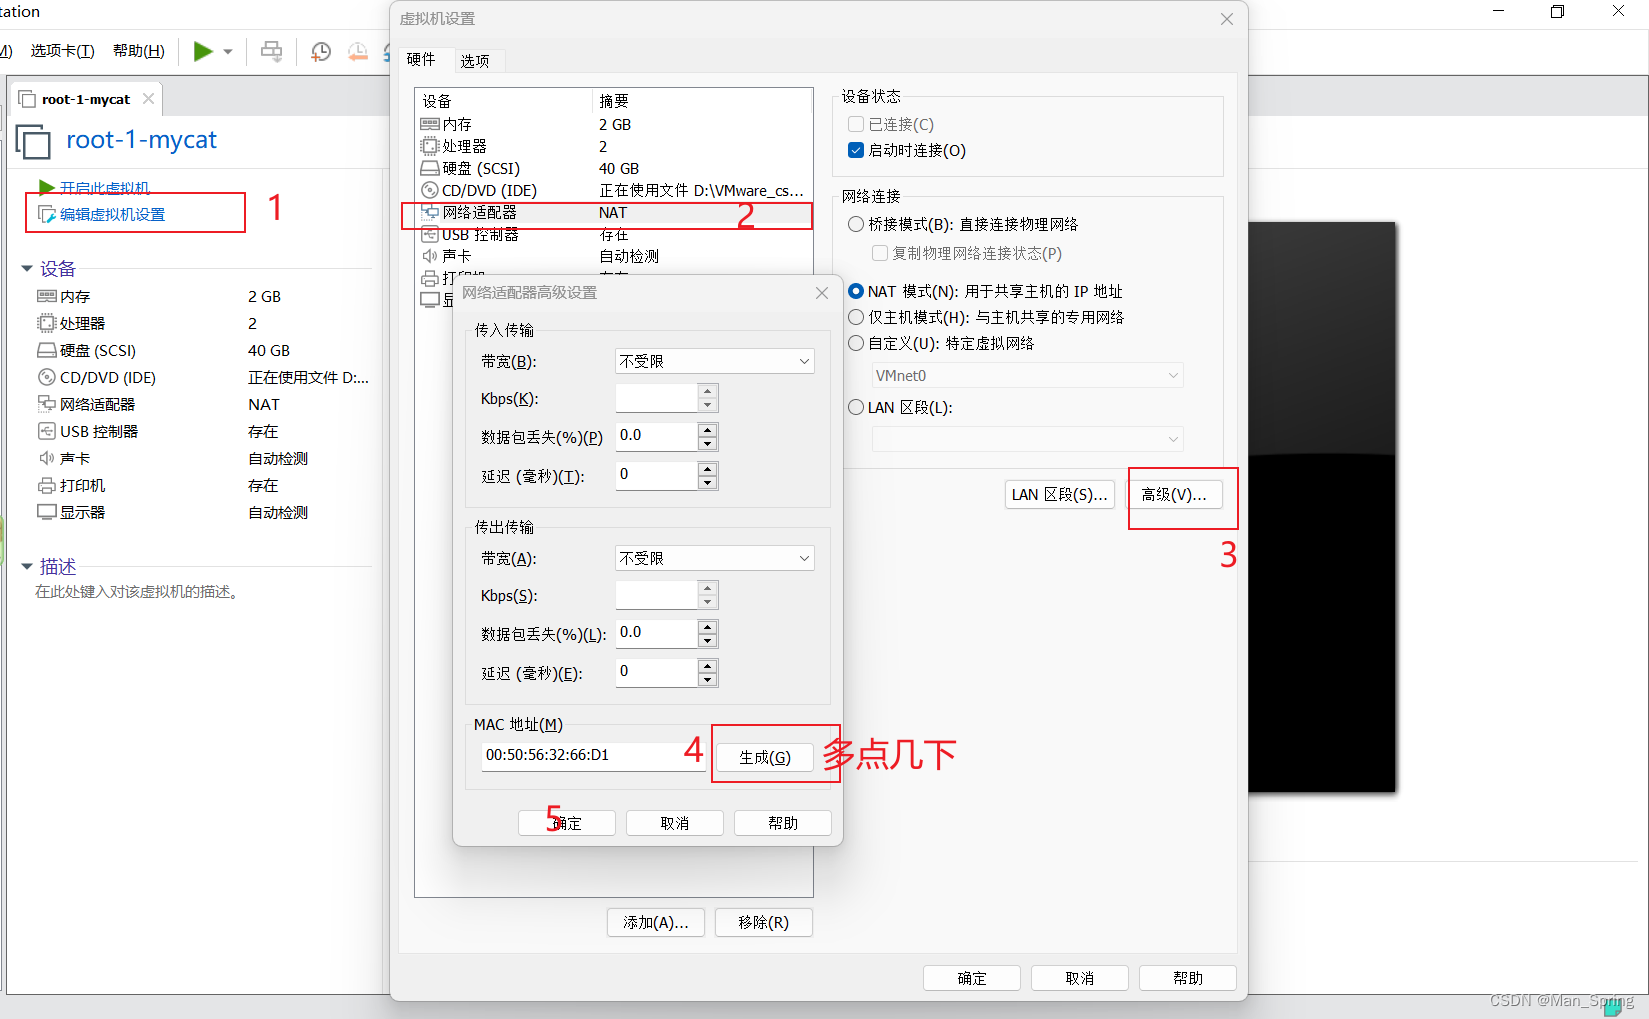The height and width of the screenshot is (1019, 1649).
Task: Click the 高级(V)... button
Action: 1175,494
